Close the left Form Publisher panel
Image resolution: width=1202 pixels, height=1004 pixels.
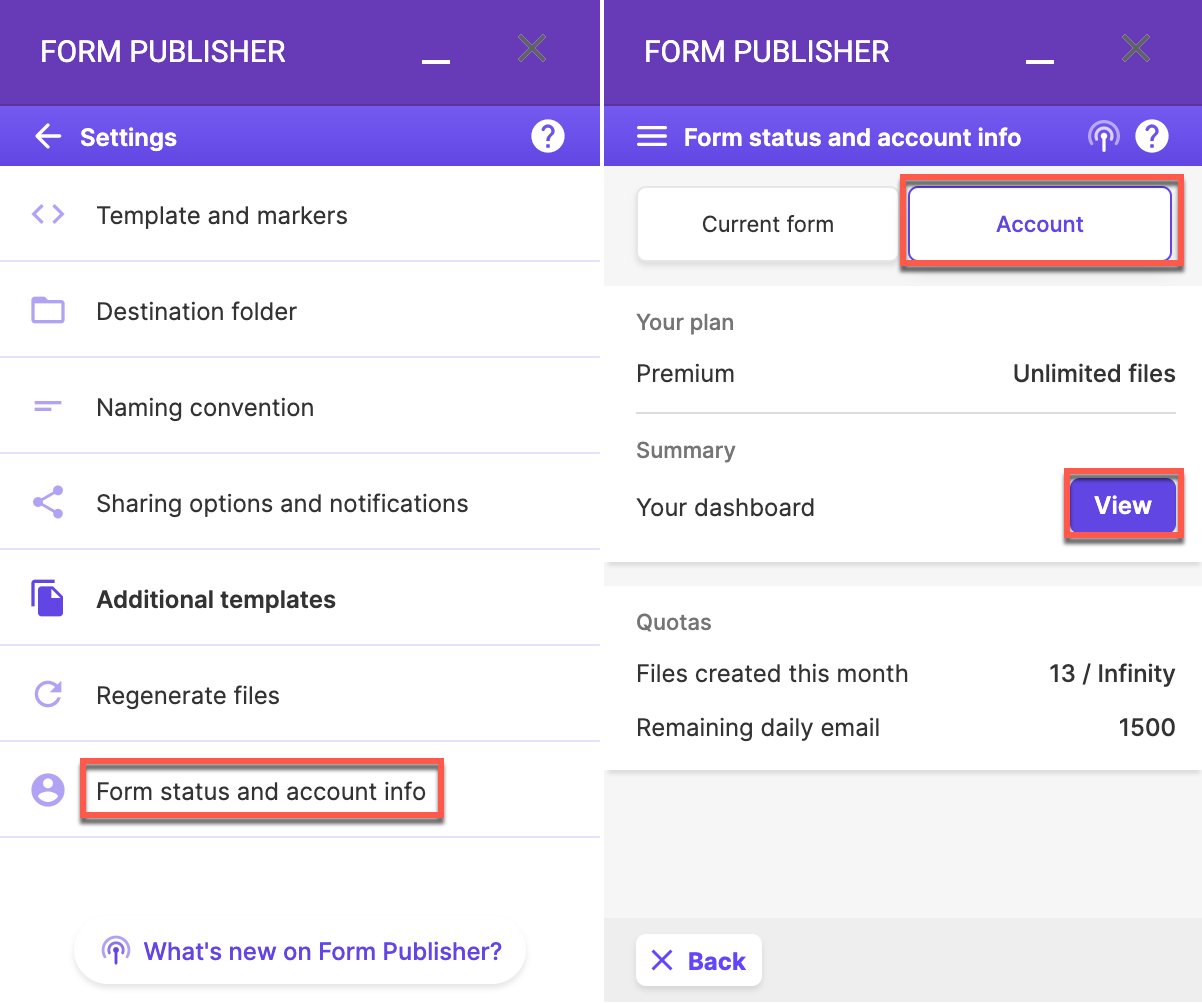tap(532, 48)
